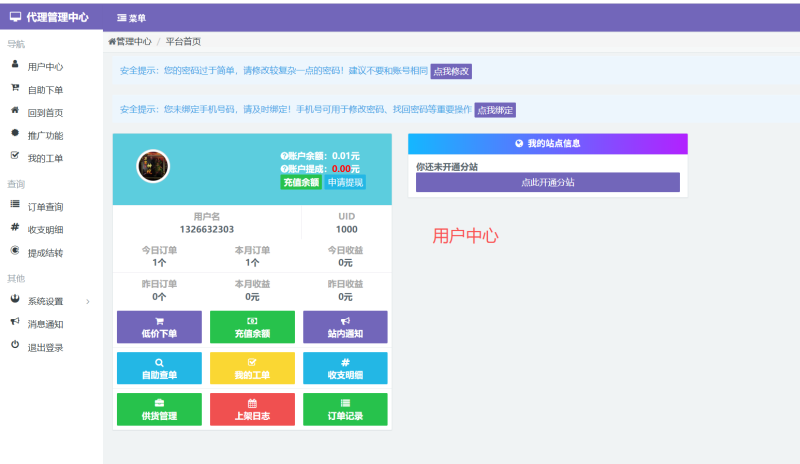800x464 pixels.
Task: Click the 代理管理中心 title
Action: [x=57, y=17]
